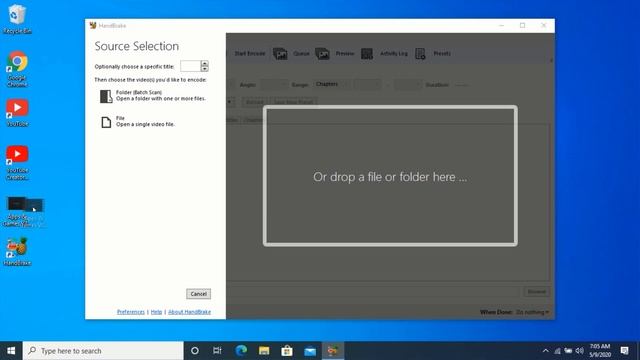This screenshot has height=360, width=640.
Task: Open the chapter start dropdown
Action: [x=367, y=85]
